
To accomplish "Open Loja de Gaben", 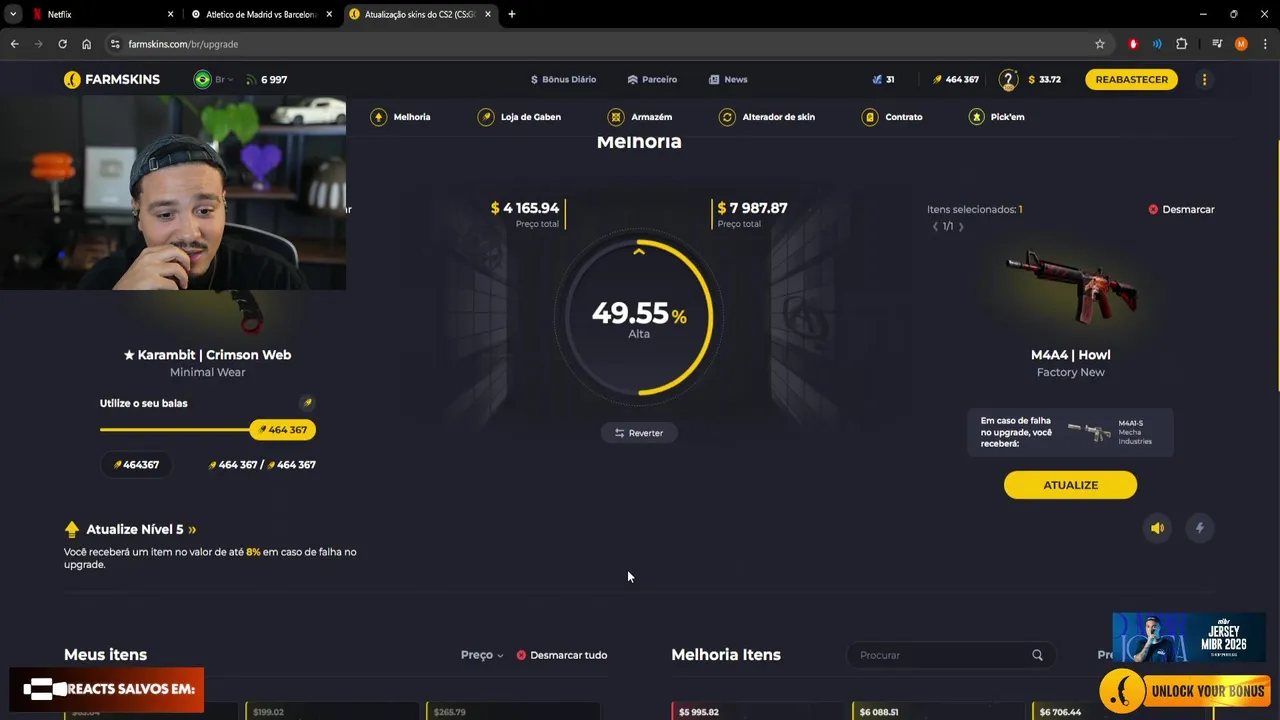I will (519, 117).
